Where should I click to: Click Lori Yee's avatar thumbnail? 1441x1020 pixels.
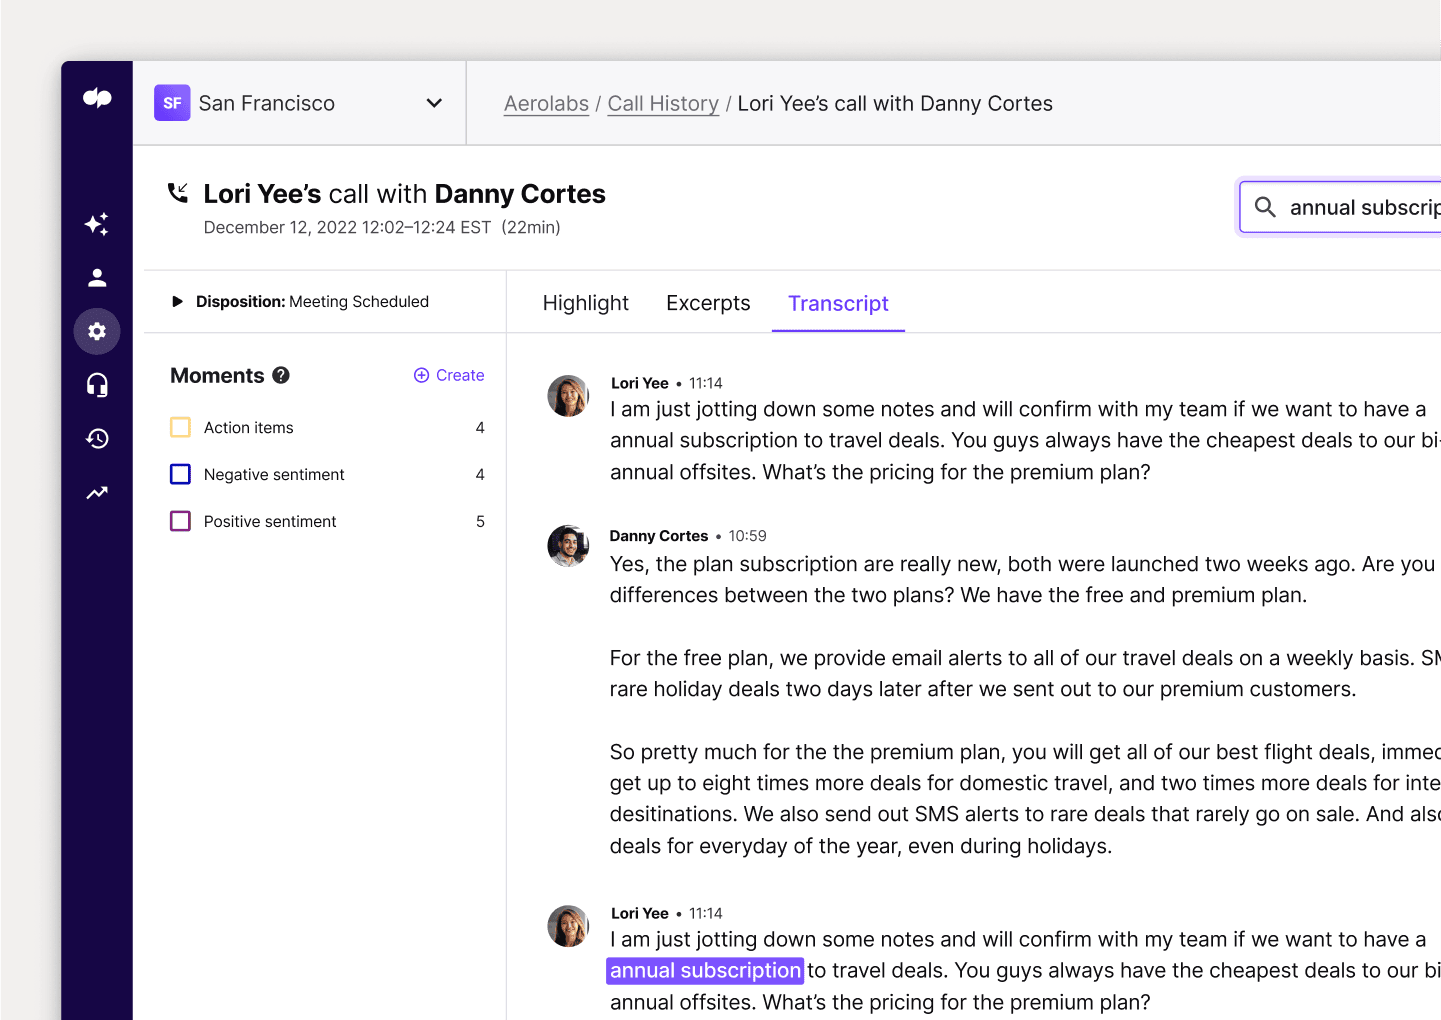[x=568, y=396]
